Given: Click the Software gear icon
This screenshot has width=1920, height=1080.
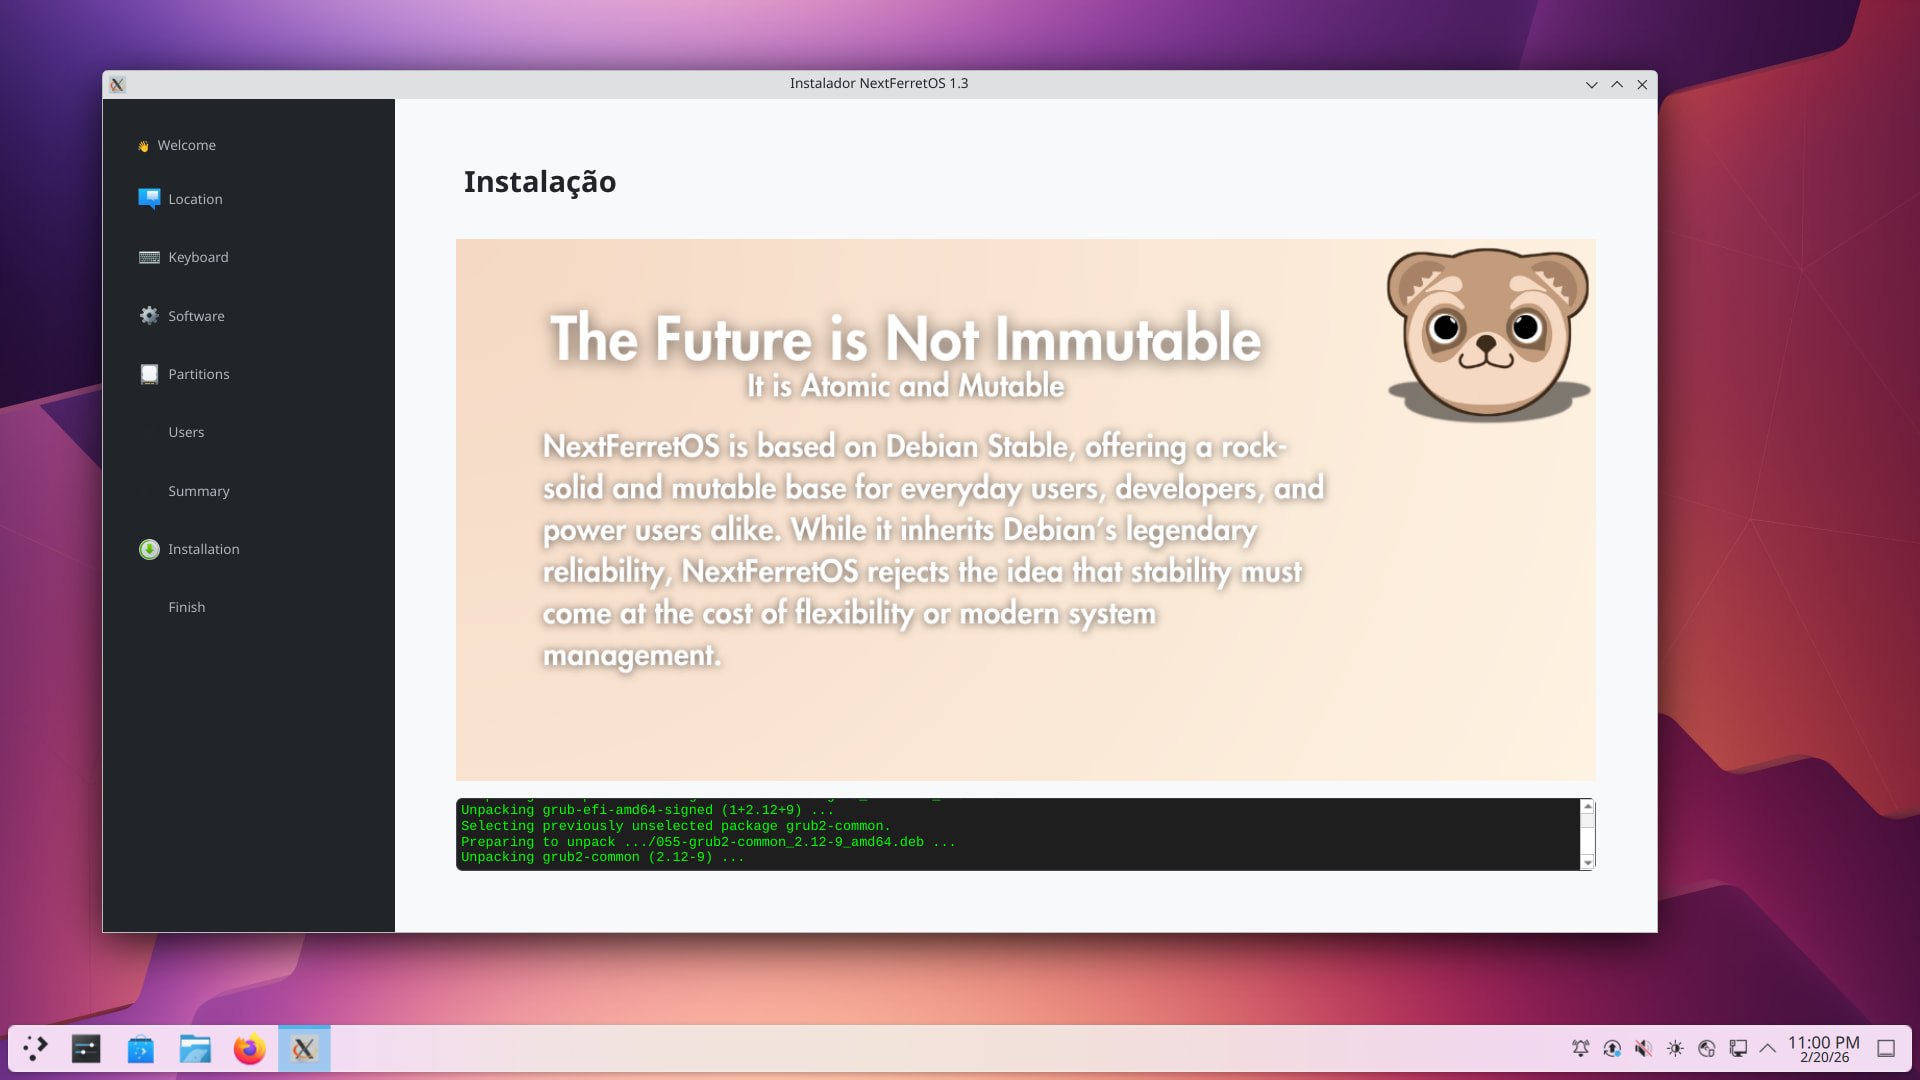Looking at the screenshot, I should point(149,316).
